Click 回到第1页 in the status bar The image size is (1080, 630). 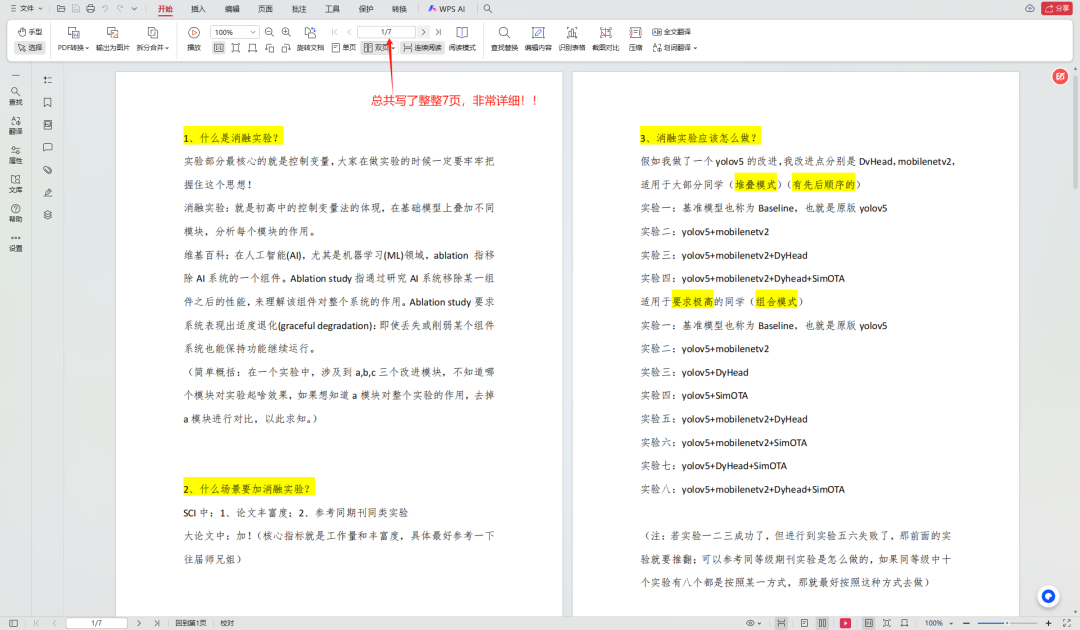pyautogui.click(x=191, y=623)
